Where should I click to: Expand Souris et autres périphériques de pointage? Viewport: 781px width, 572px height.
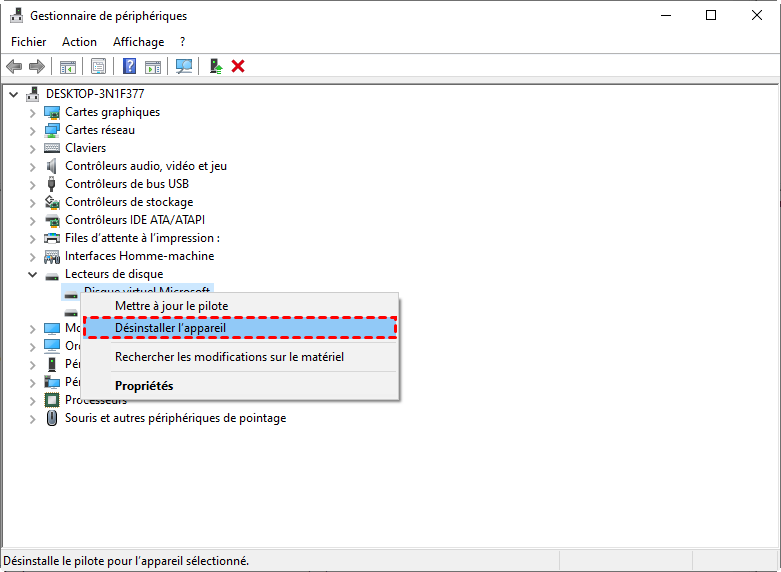pyautogui.click(x=32, y=419)
